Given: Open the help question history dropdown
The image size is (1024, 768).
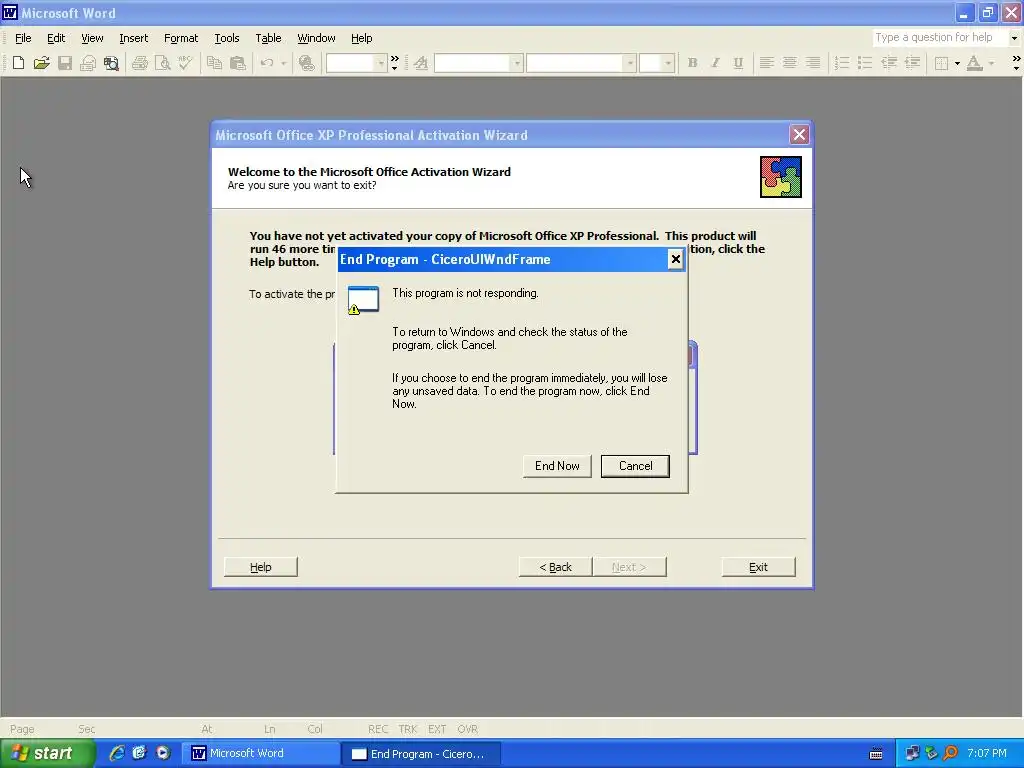Looking at the screenshot, I should tap(1014, 38).
